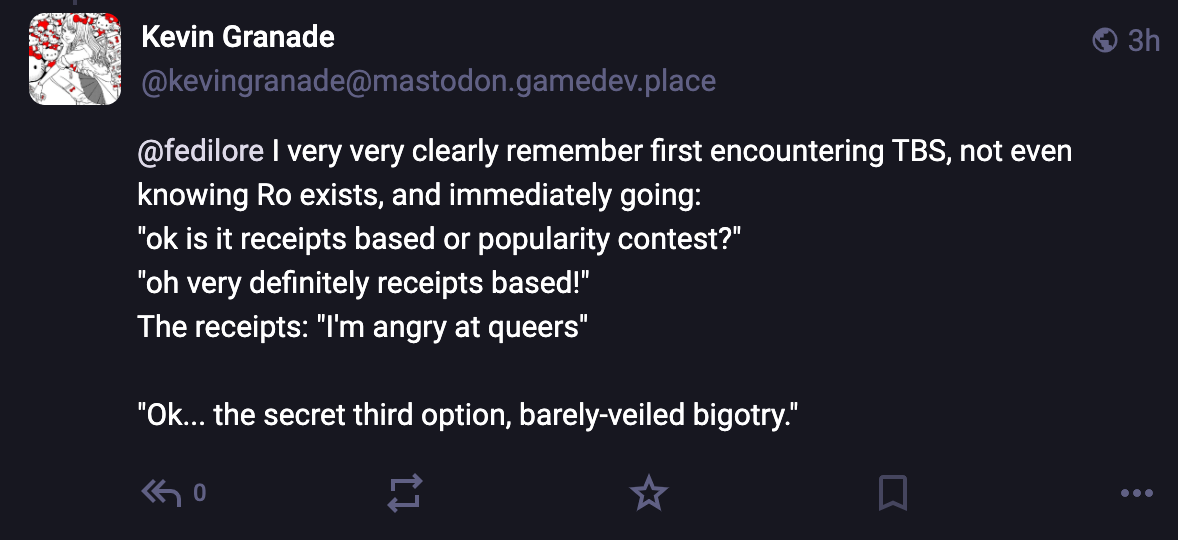The image size is (1178, 540).
Task: Click the @kevingranade@mastodon.gamedev.place handle
Action: [428, 80]
